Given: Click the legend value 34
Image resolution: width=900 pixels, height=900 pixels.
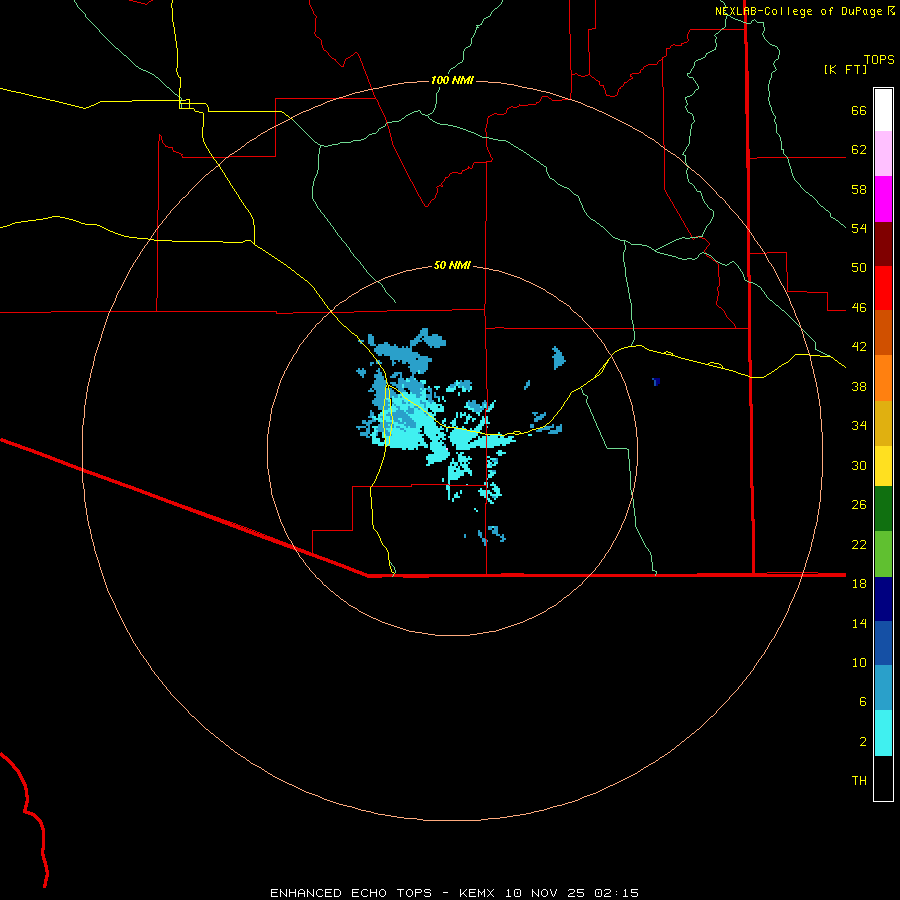Looking at the screenshot, I should click(859, 426).
